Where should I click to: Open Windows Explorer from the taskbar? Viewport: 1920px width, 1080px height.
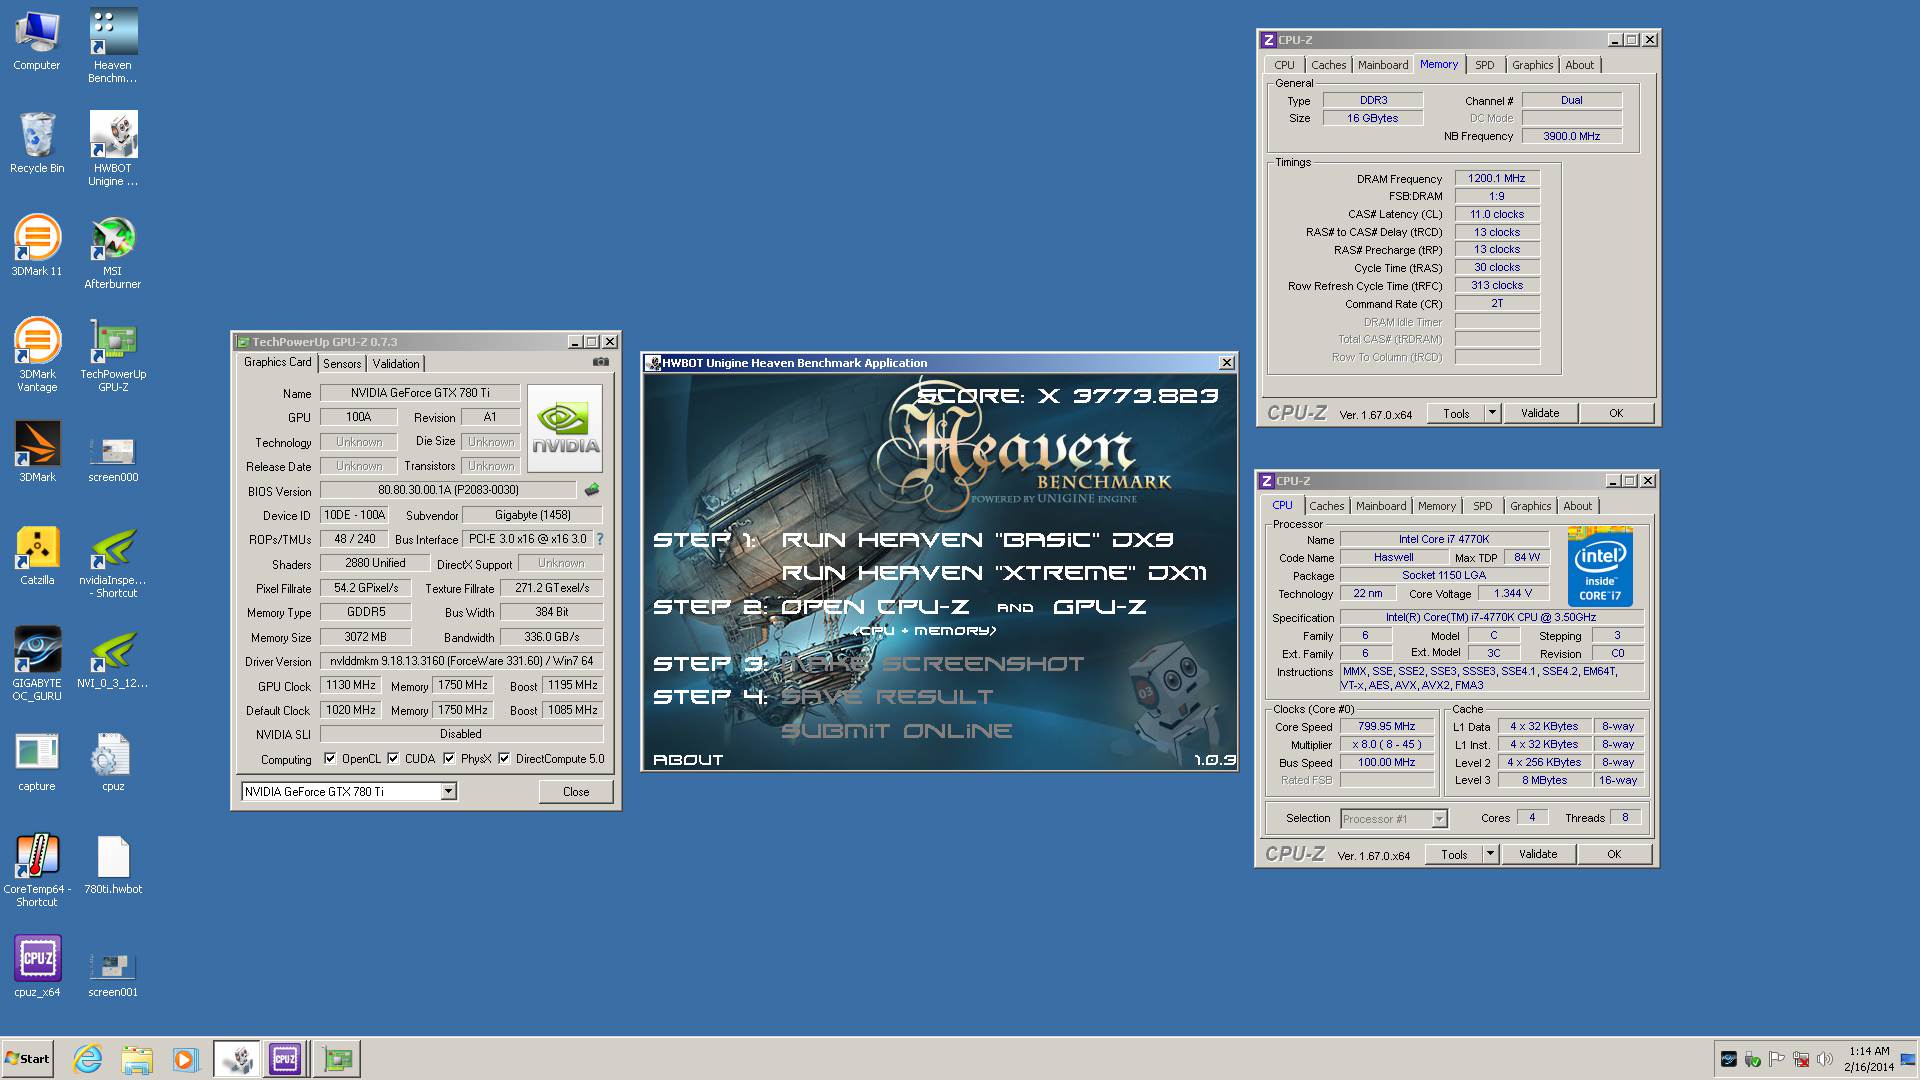(x=137, y=1059)
